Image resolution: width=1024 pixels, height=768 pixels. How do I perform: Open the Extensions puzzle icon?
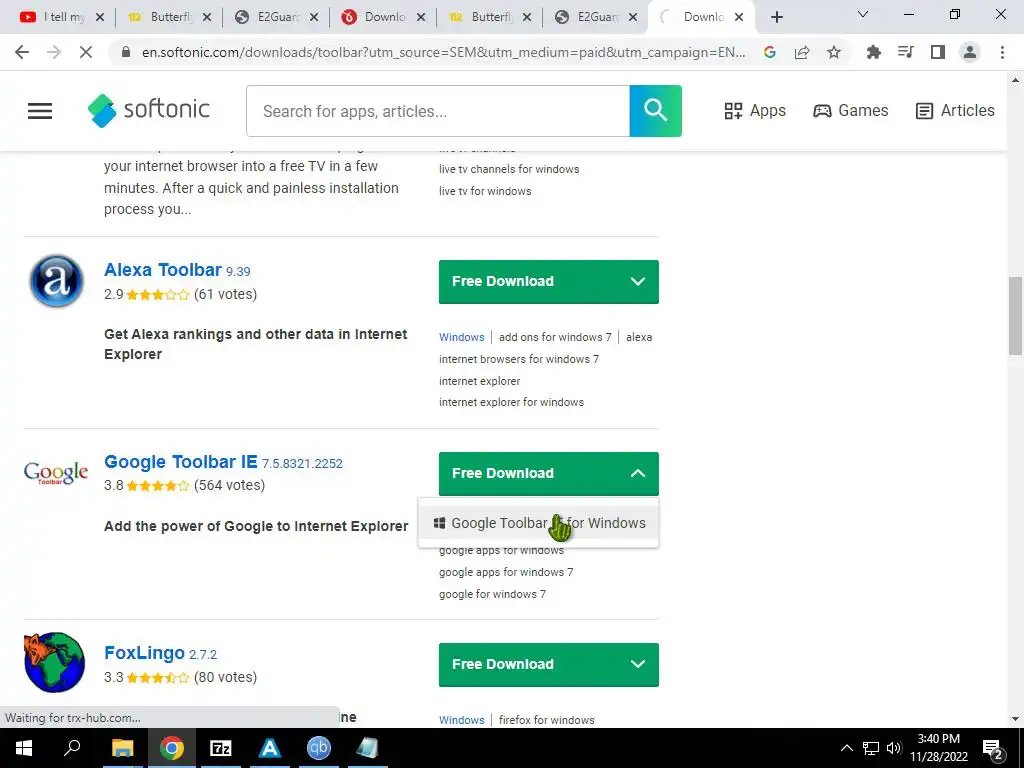pos(873,52)
